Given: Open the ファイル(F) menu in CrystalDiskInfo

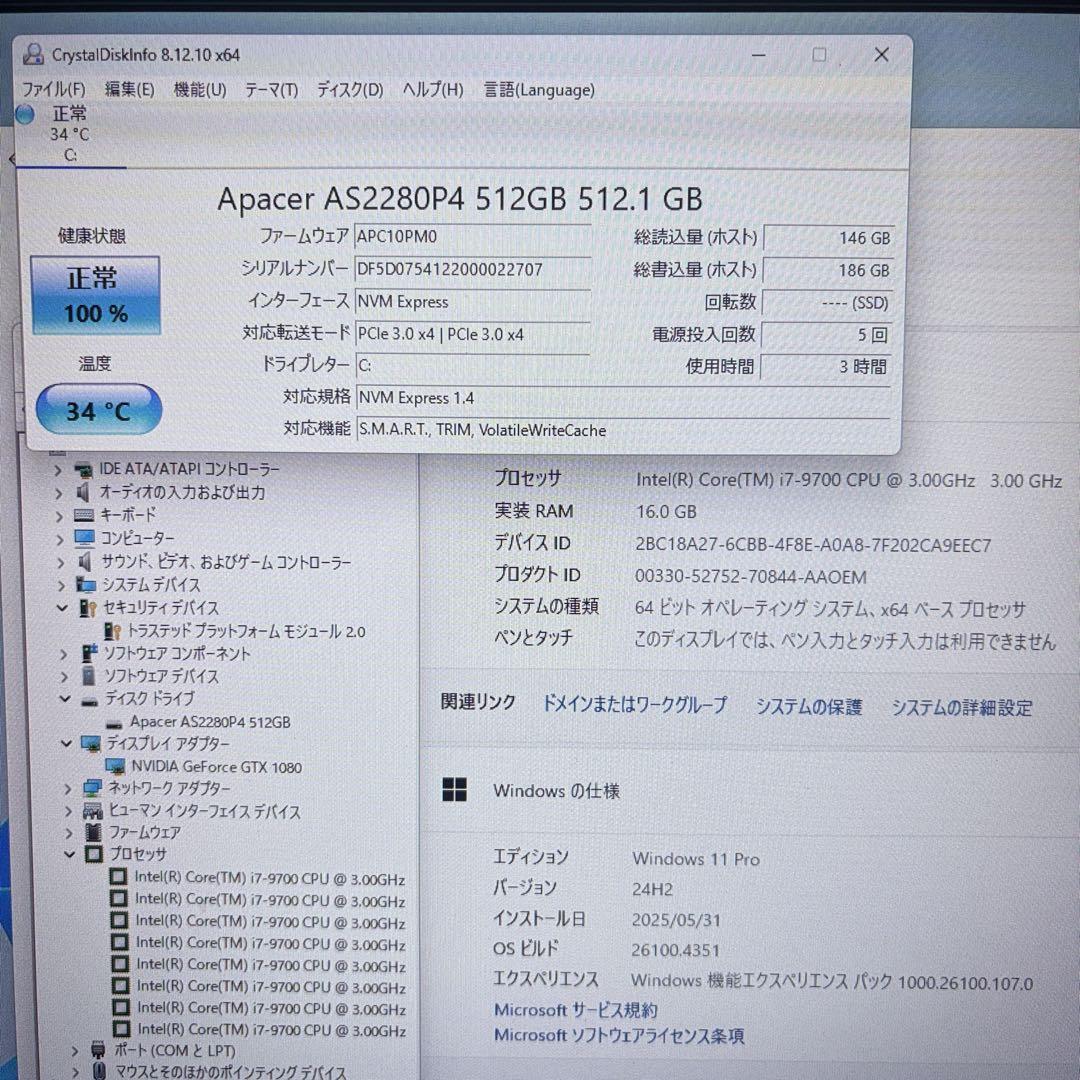Looking at the screenshot, I should 54,90.
